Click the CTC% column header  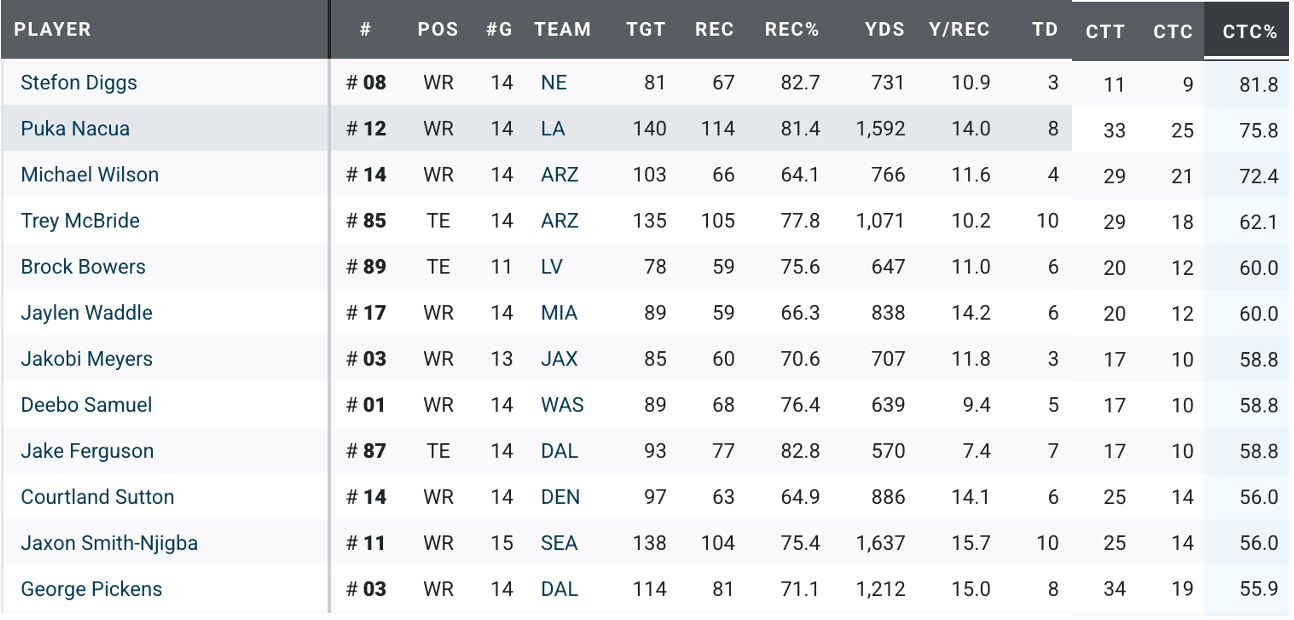coord(1250,32)
